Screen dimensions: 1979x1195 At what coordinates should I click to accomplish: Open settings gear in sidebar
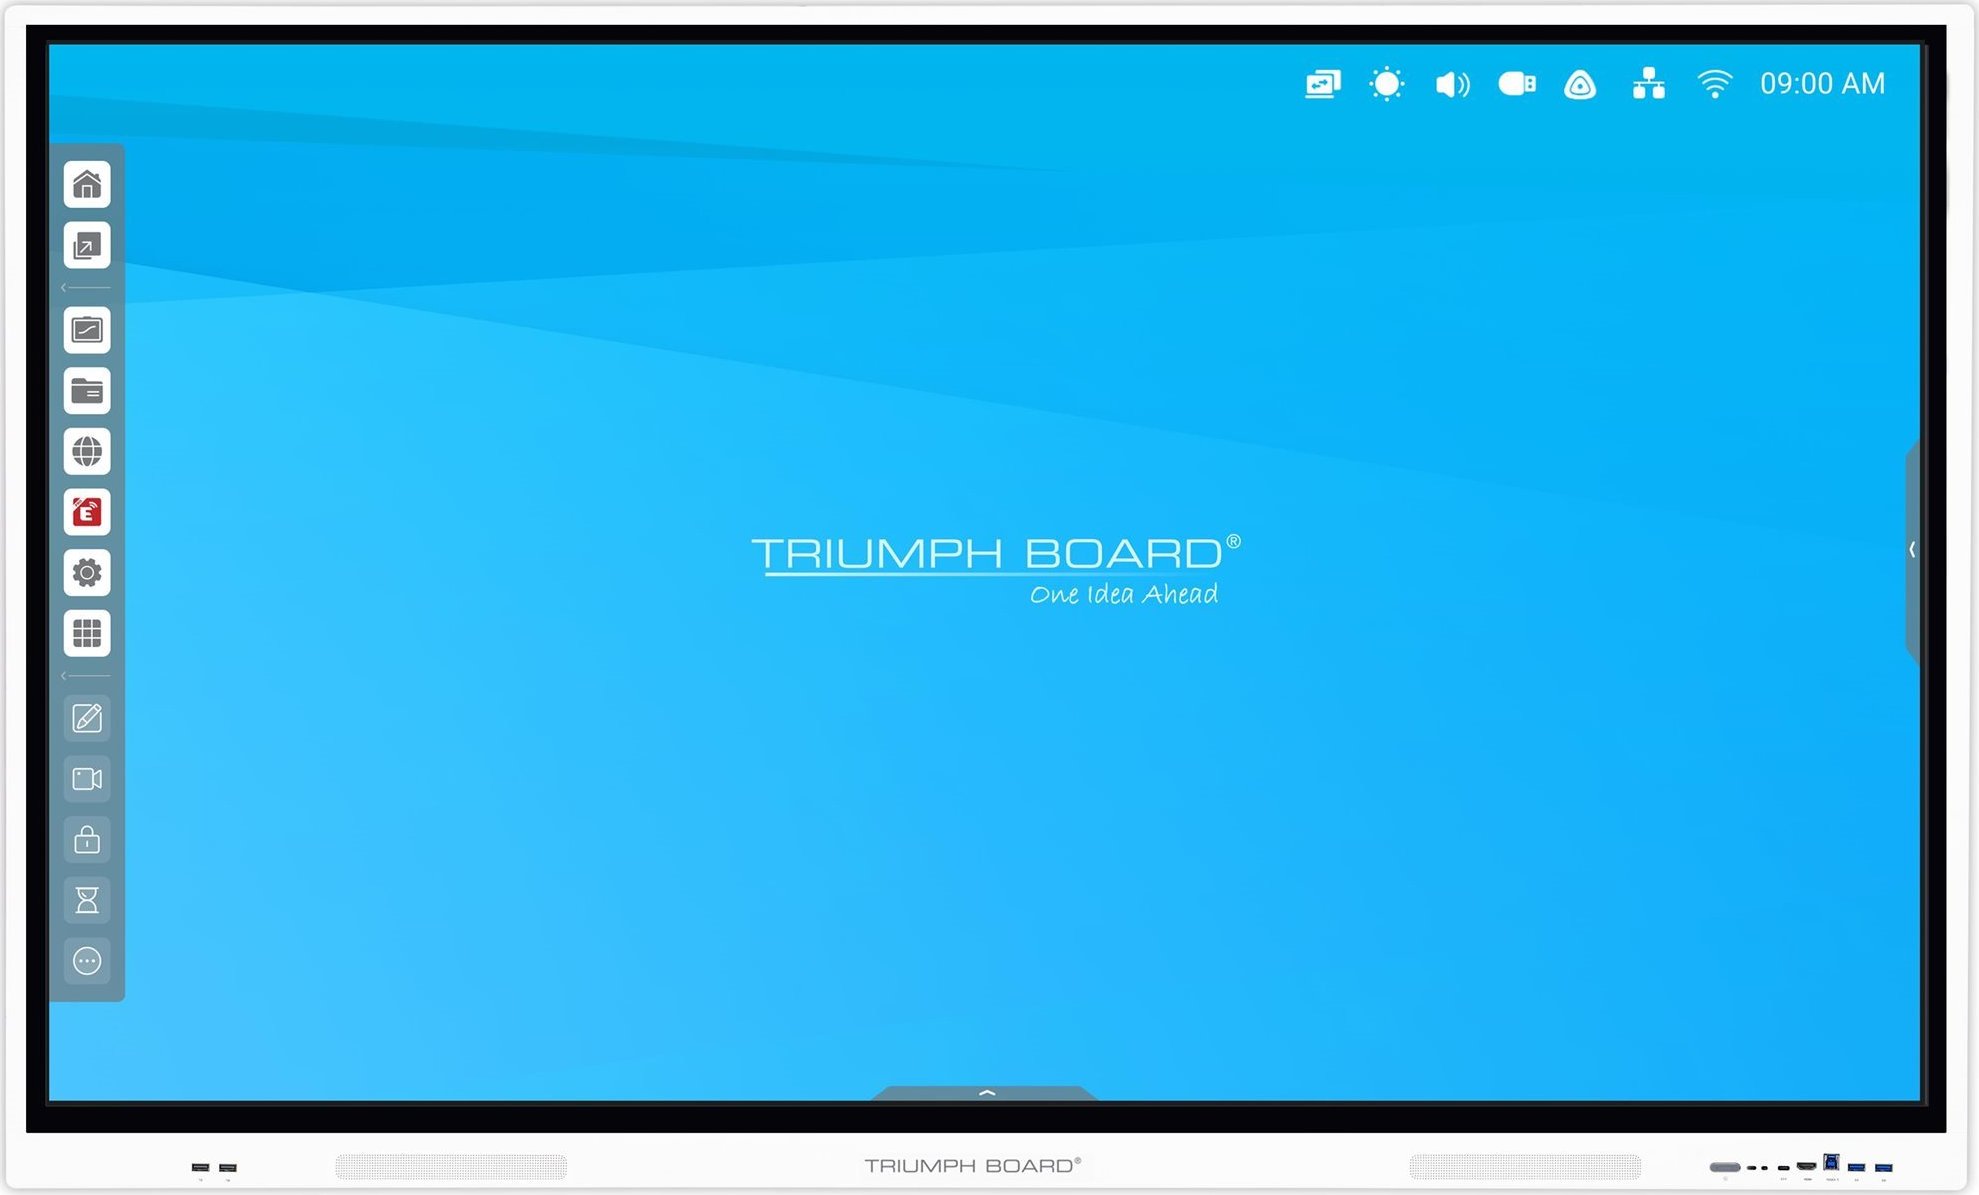(x=87, y=573)
